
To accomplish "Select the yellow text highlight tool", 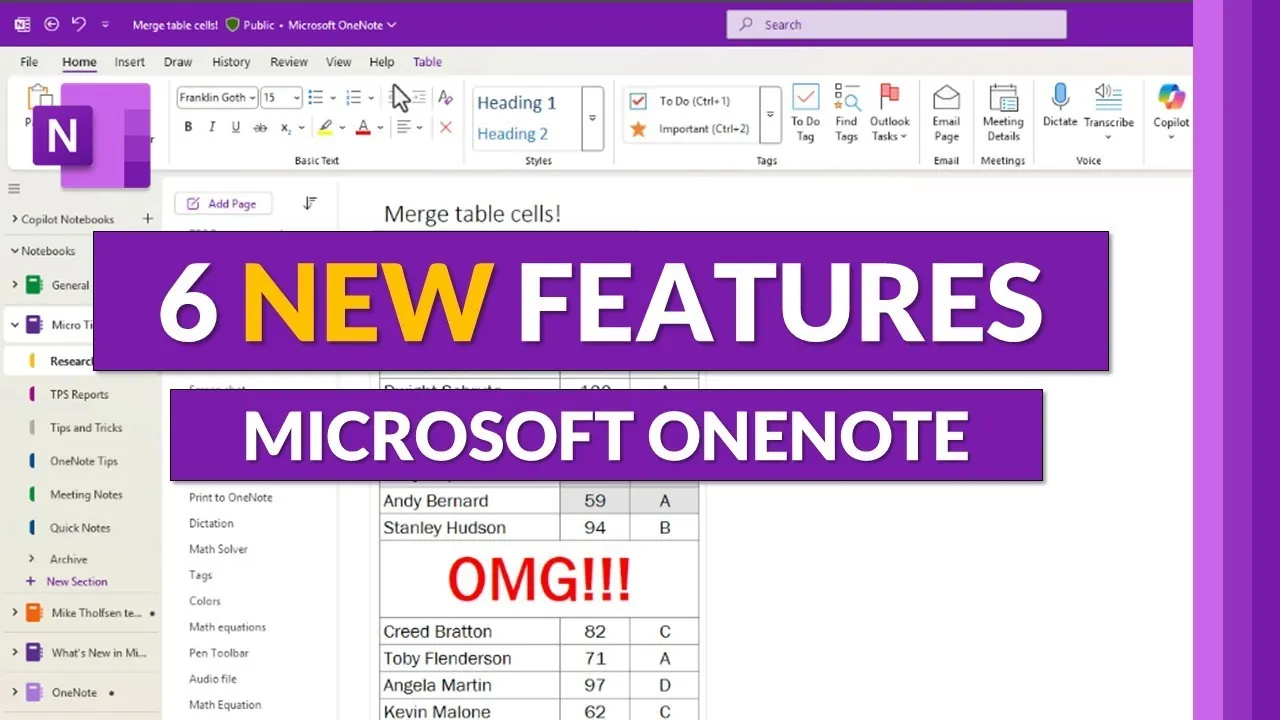I will point(326,128).
